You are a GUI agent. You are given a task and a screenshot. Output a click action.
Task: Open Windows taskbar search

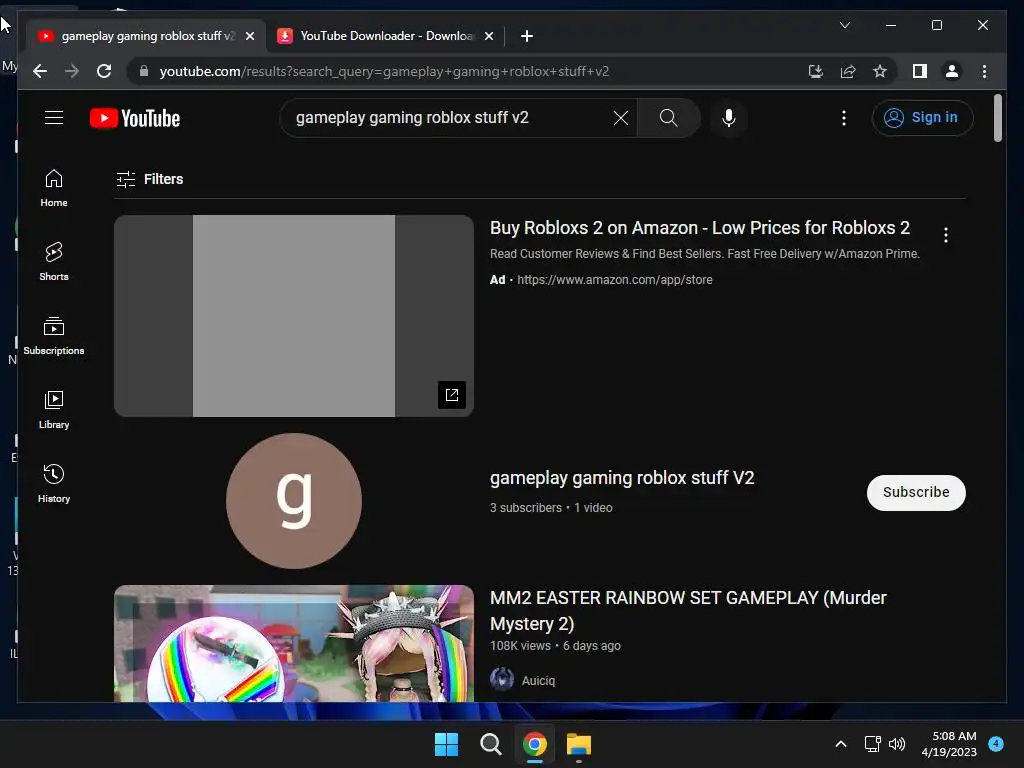coord(490,744)
